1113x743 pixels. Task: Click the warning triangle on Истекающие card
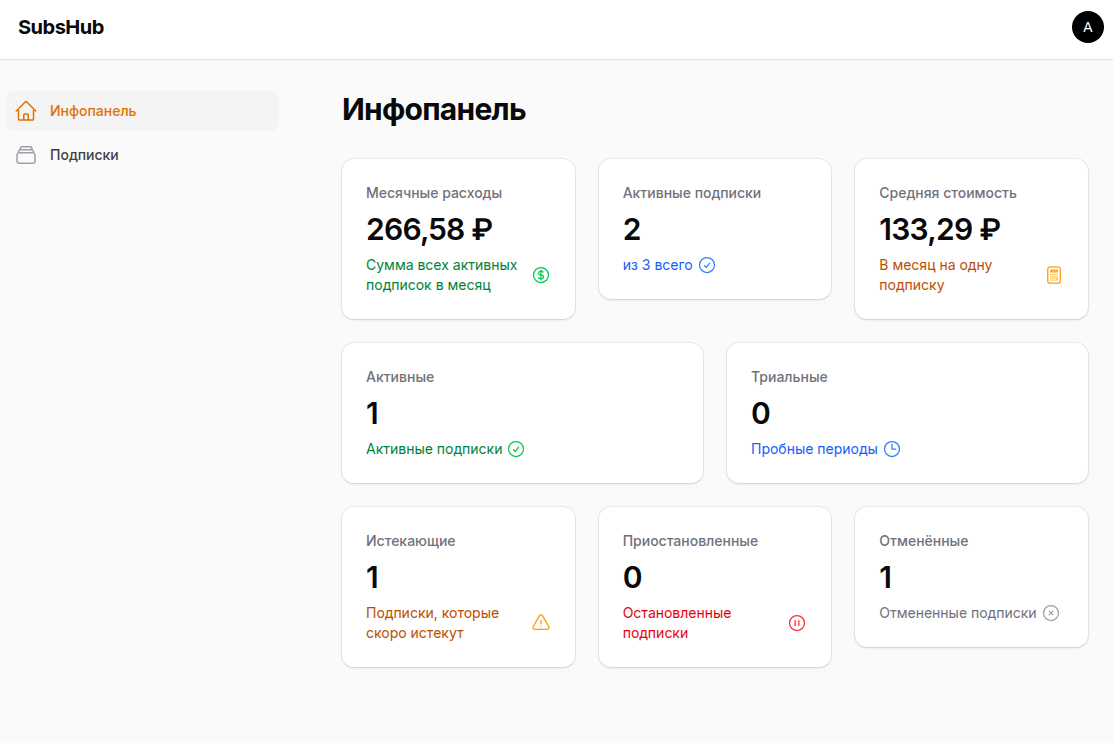pyautogui.click(x=541, y=622)
